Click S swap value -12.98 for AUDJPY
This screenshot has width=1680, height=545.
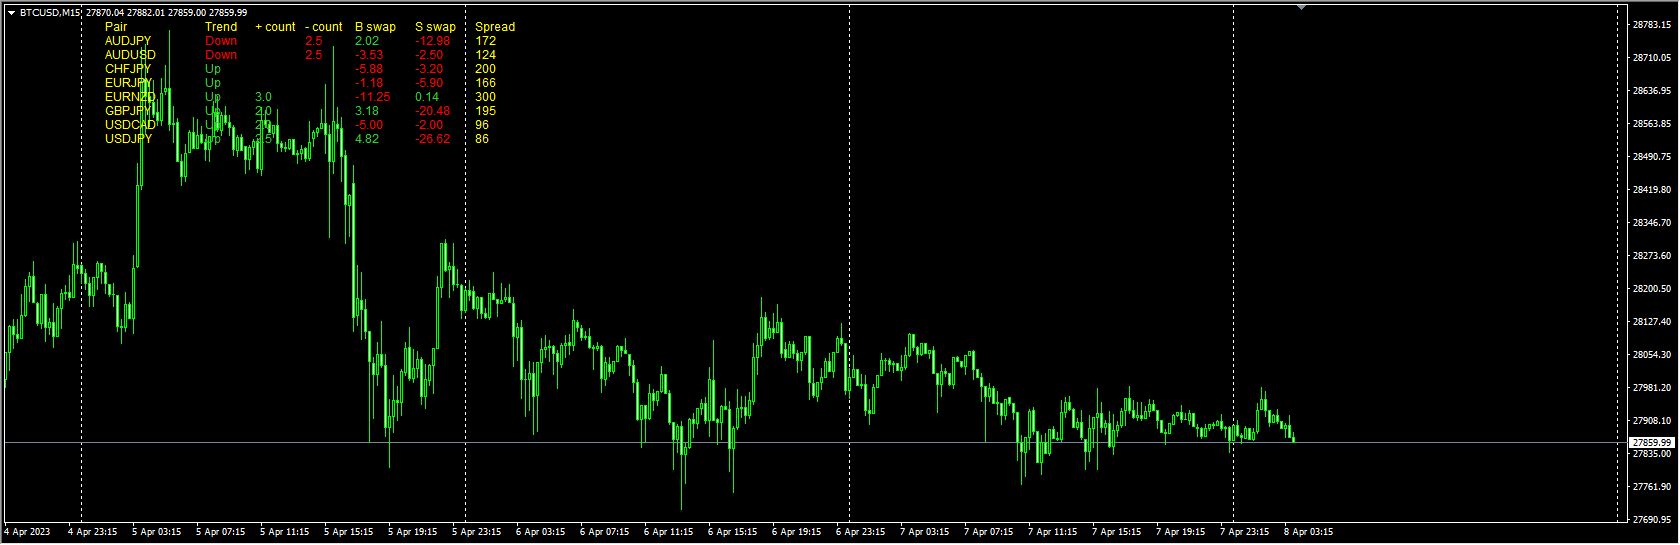433,41
